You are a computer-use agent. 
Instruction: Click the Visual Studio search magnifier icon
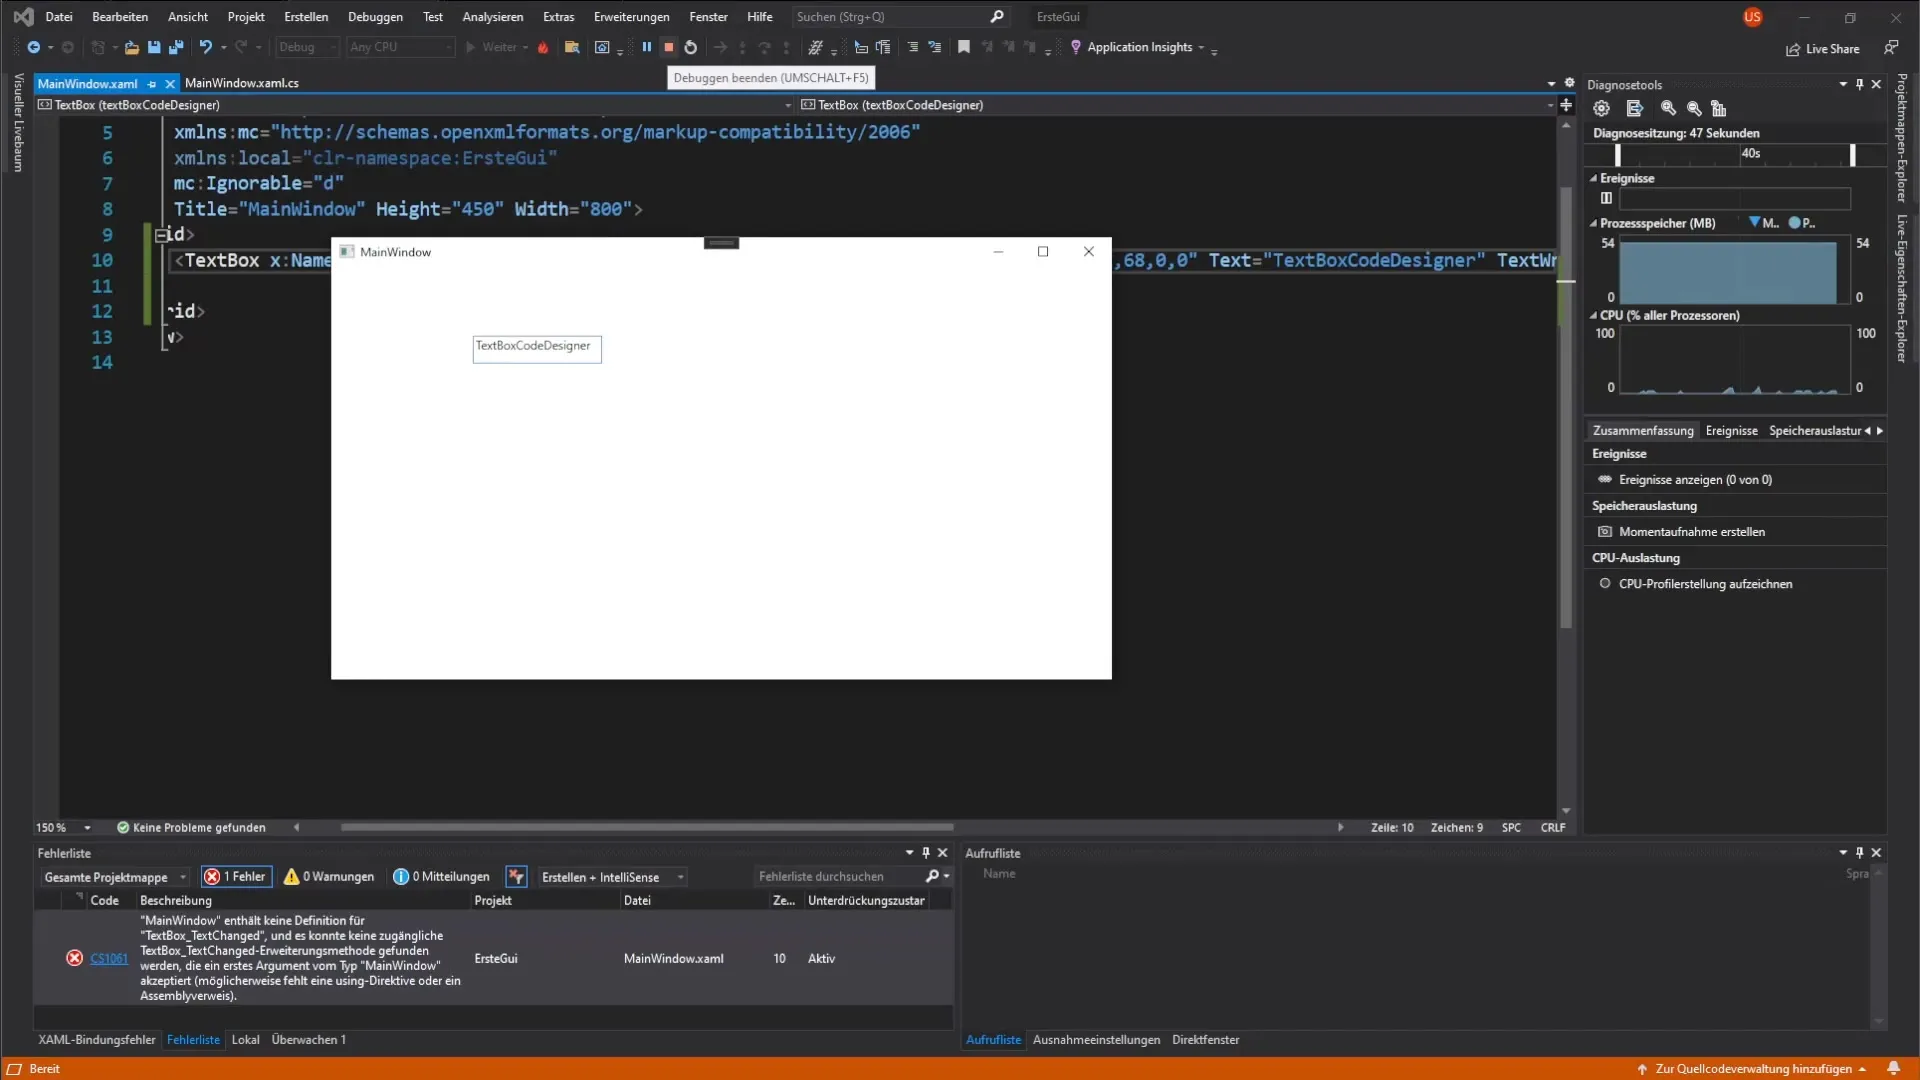[997, 17]
